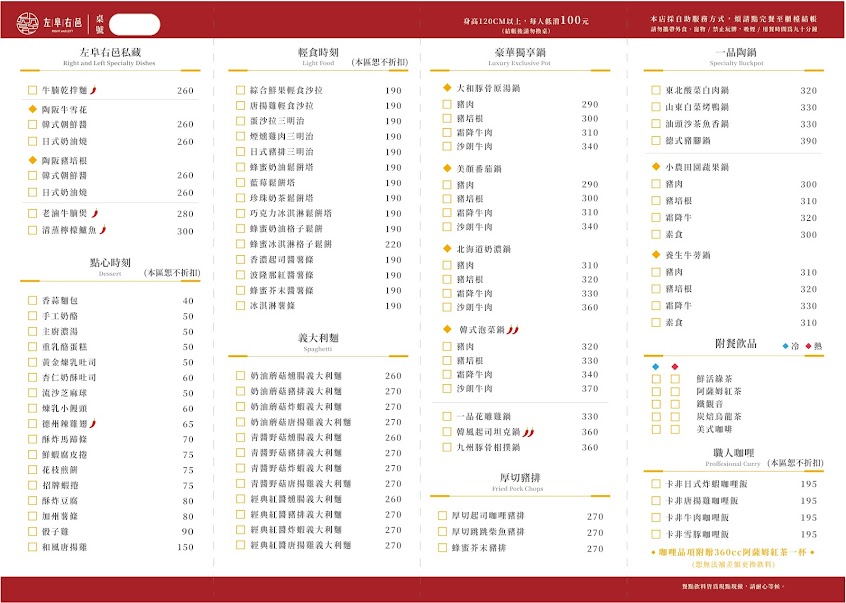The height and width of the screenshot is (603, 846).
Task: Click the red hot diamond in legend
Action: [808, 346]
